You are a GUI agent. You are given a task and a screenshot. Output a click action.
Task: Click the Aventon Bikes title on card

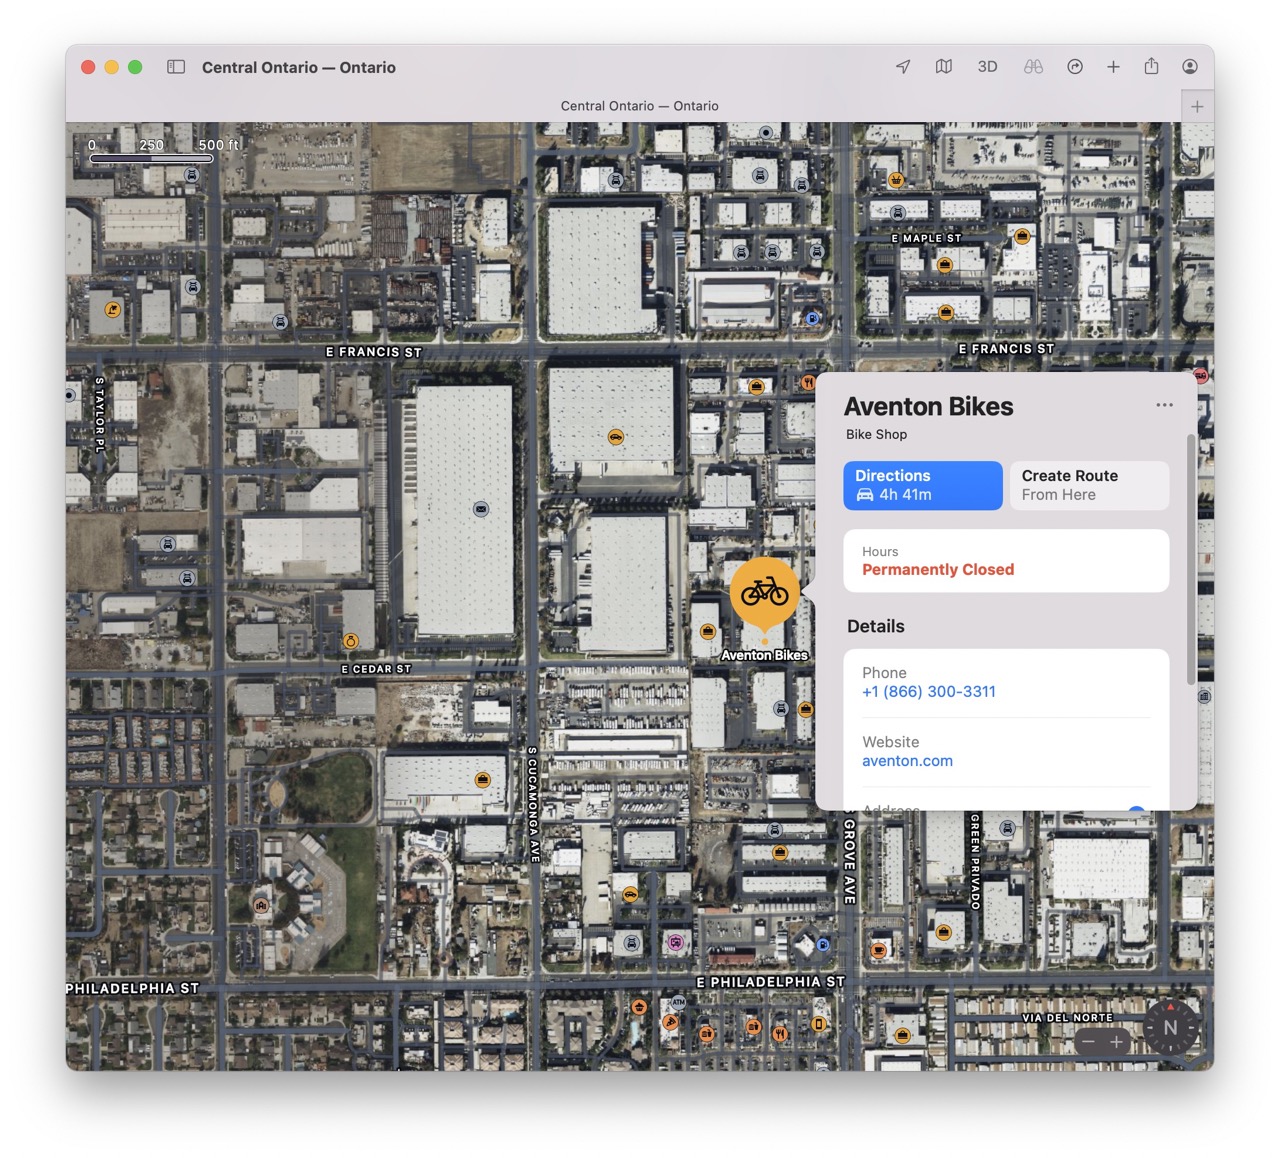pos(928,407)
